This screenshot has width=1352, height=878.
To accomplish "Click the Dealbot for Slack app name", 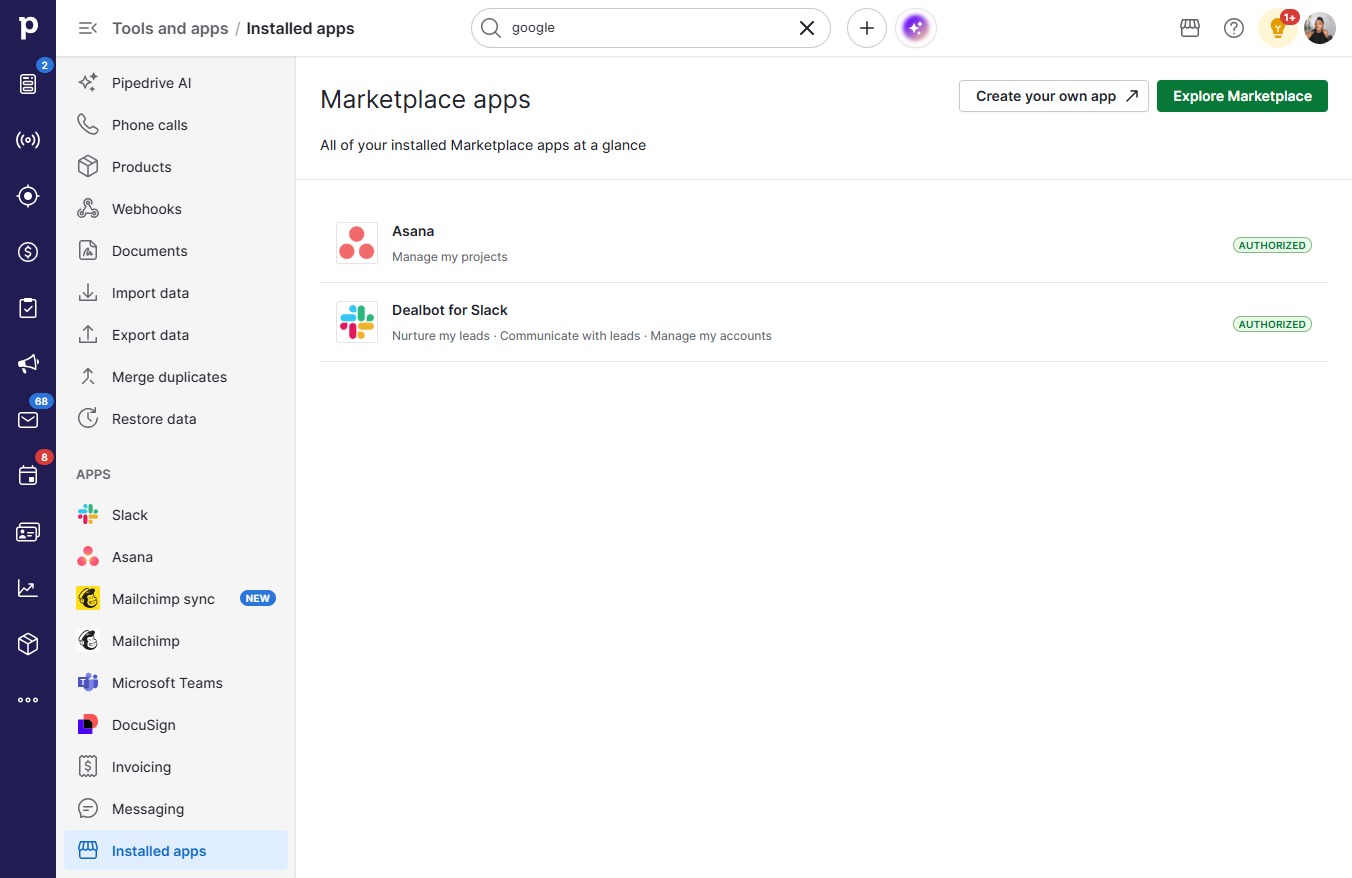I will [x=450, y=310].
